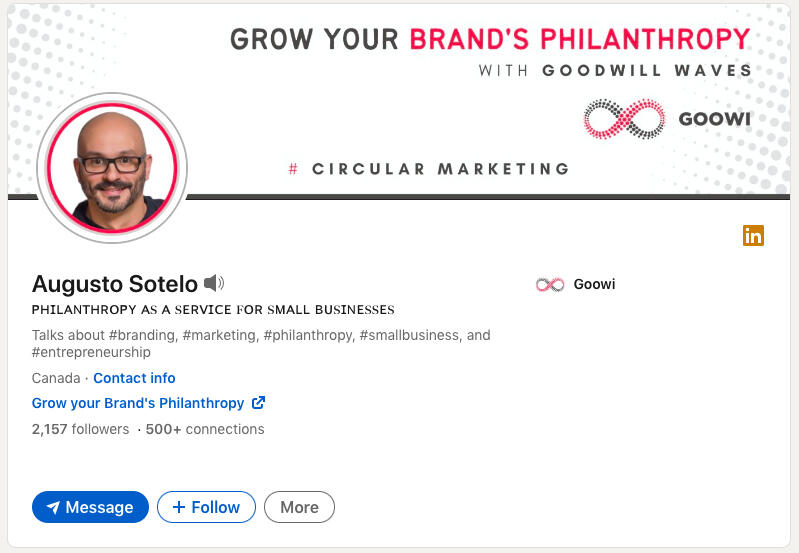The height and width of the screenshot is (553, 799).
Task: Click the name Augusto Sotelo
Action: point(115,284)
